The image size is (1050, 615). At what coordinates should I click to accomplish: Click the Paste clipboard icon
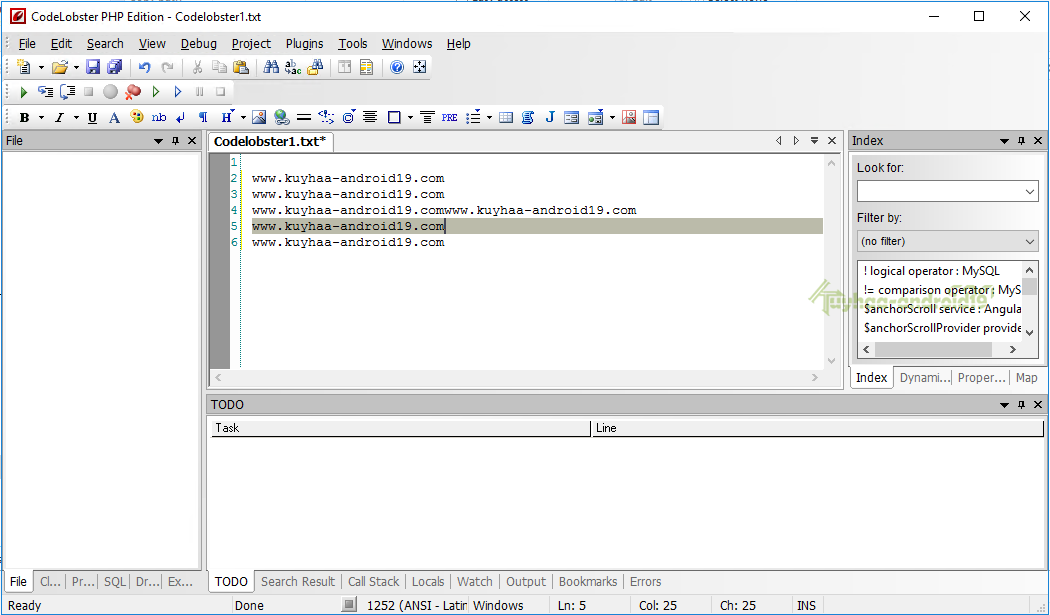click(241, 67)
